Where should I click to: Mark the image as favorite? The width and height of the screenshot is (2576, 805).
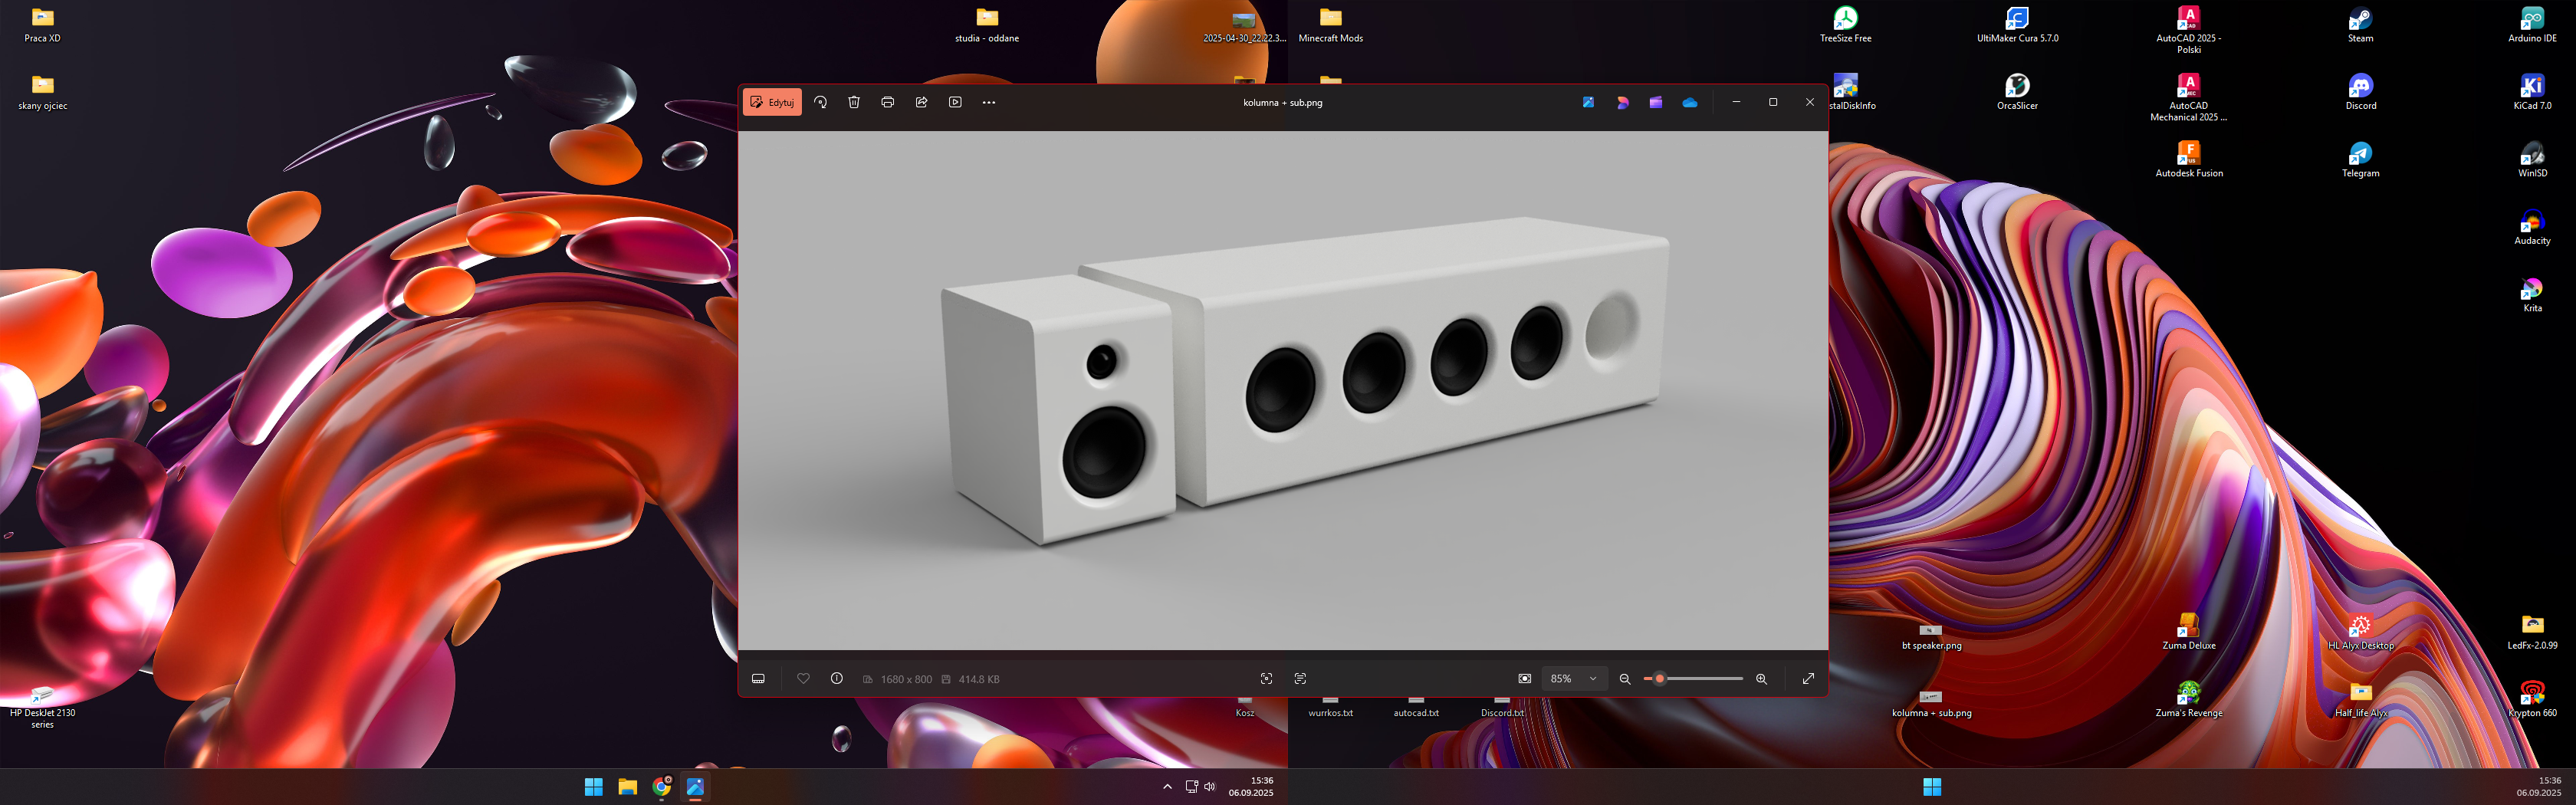(803, 678)
